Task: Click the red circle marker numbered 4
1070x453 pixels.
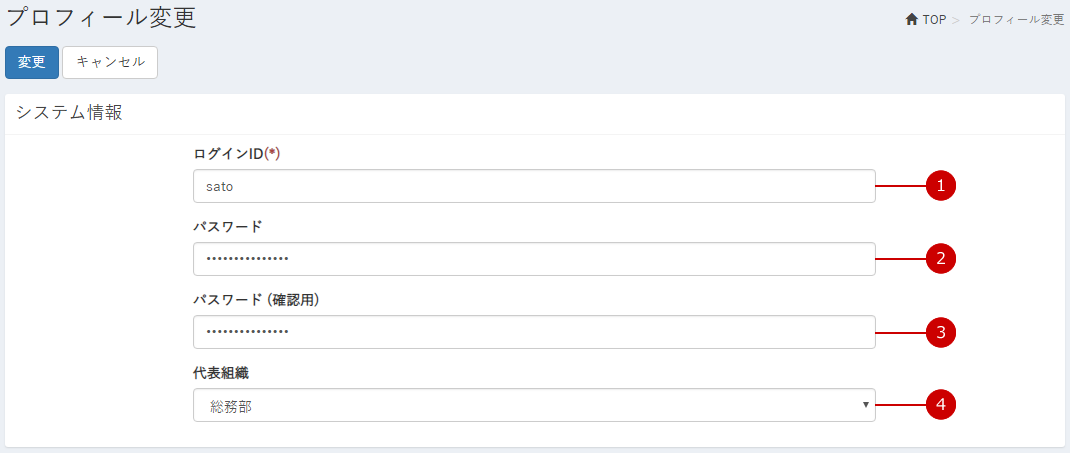Action: tap(940, 405)
